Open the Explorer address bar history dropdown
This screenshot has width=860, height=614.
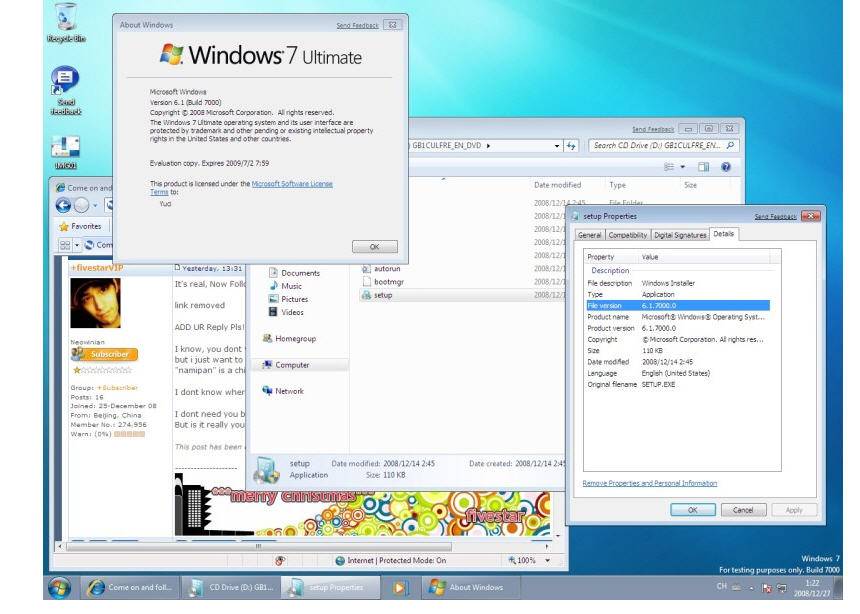557,146
